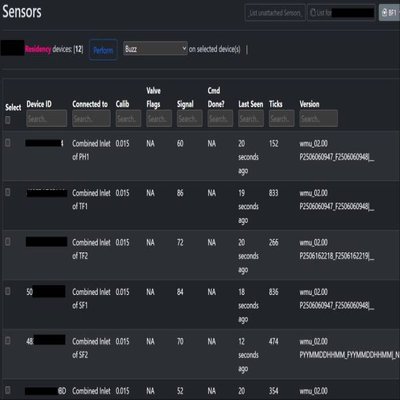Click the Device ID search field

(x=46, y=118)
